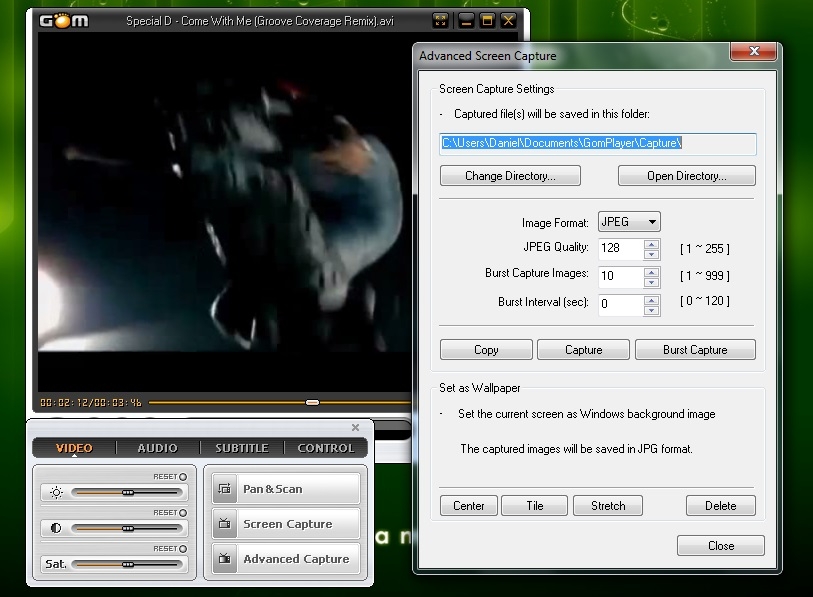The width and height of the screenshot is (813, 597).
Task: Increase Burst Capture Images count
Action: [x=652, y=271]
